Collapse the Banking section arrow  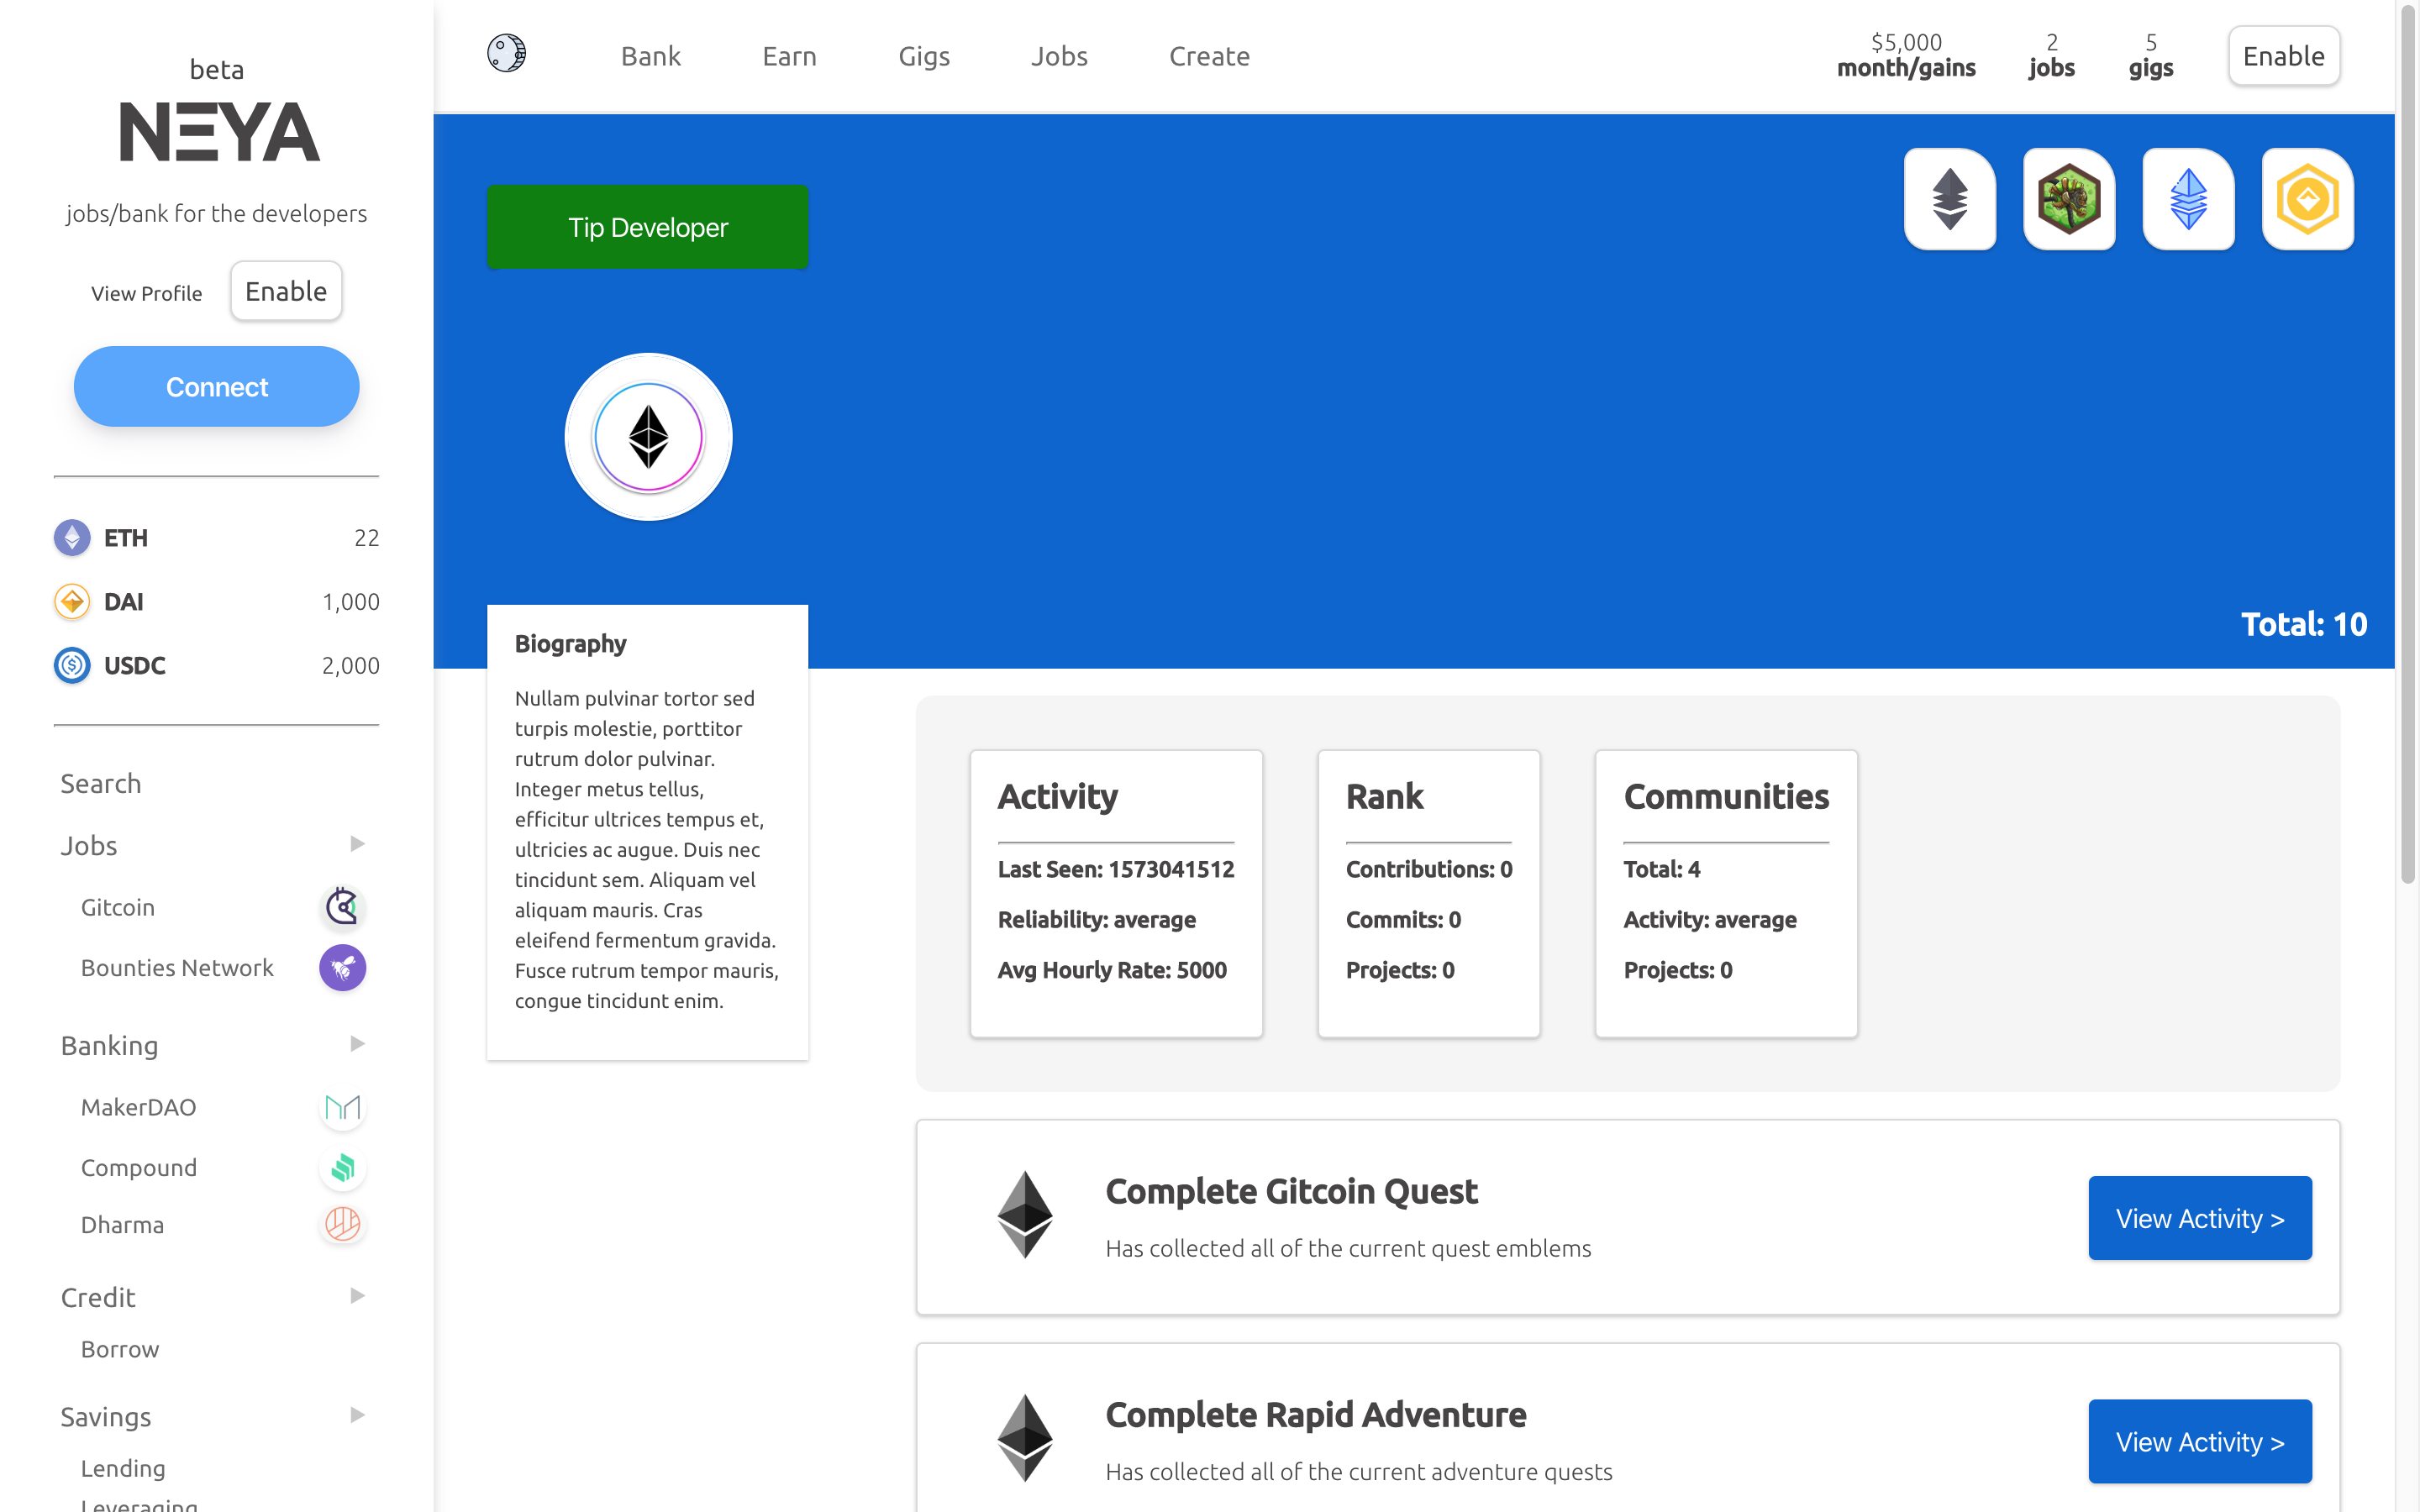(x=357, y=1044)
